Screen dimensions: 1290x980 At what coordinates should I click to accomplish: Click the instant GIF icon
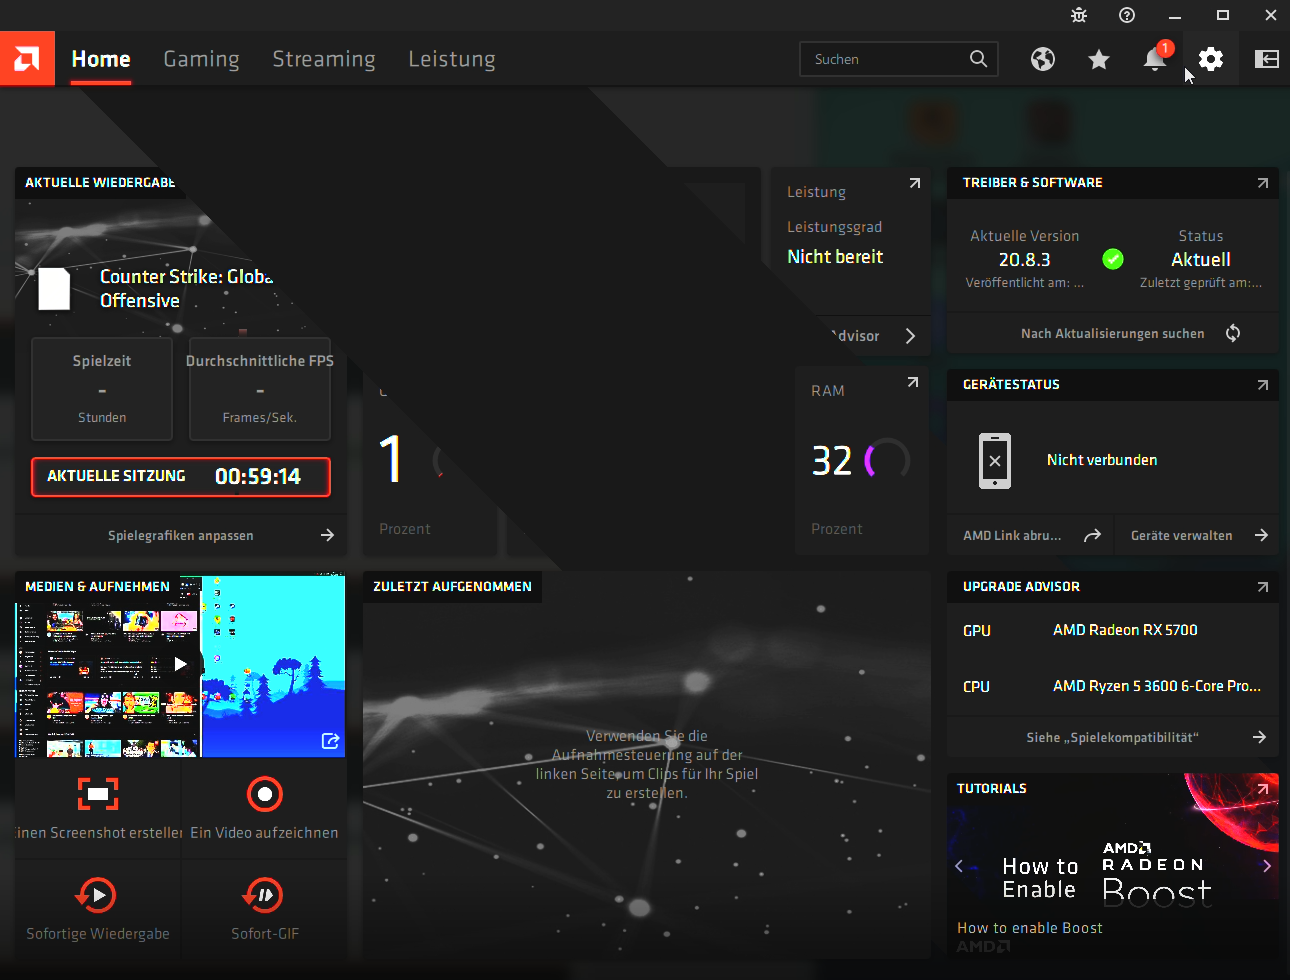coord(264,895)
